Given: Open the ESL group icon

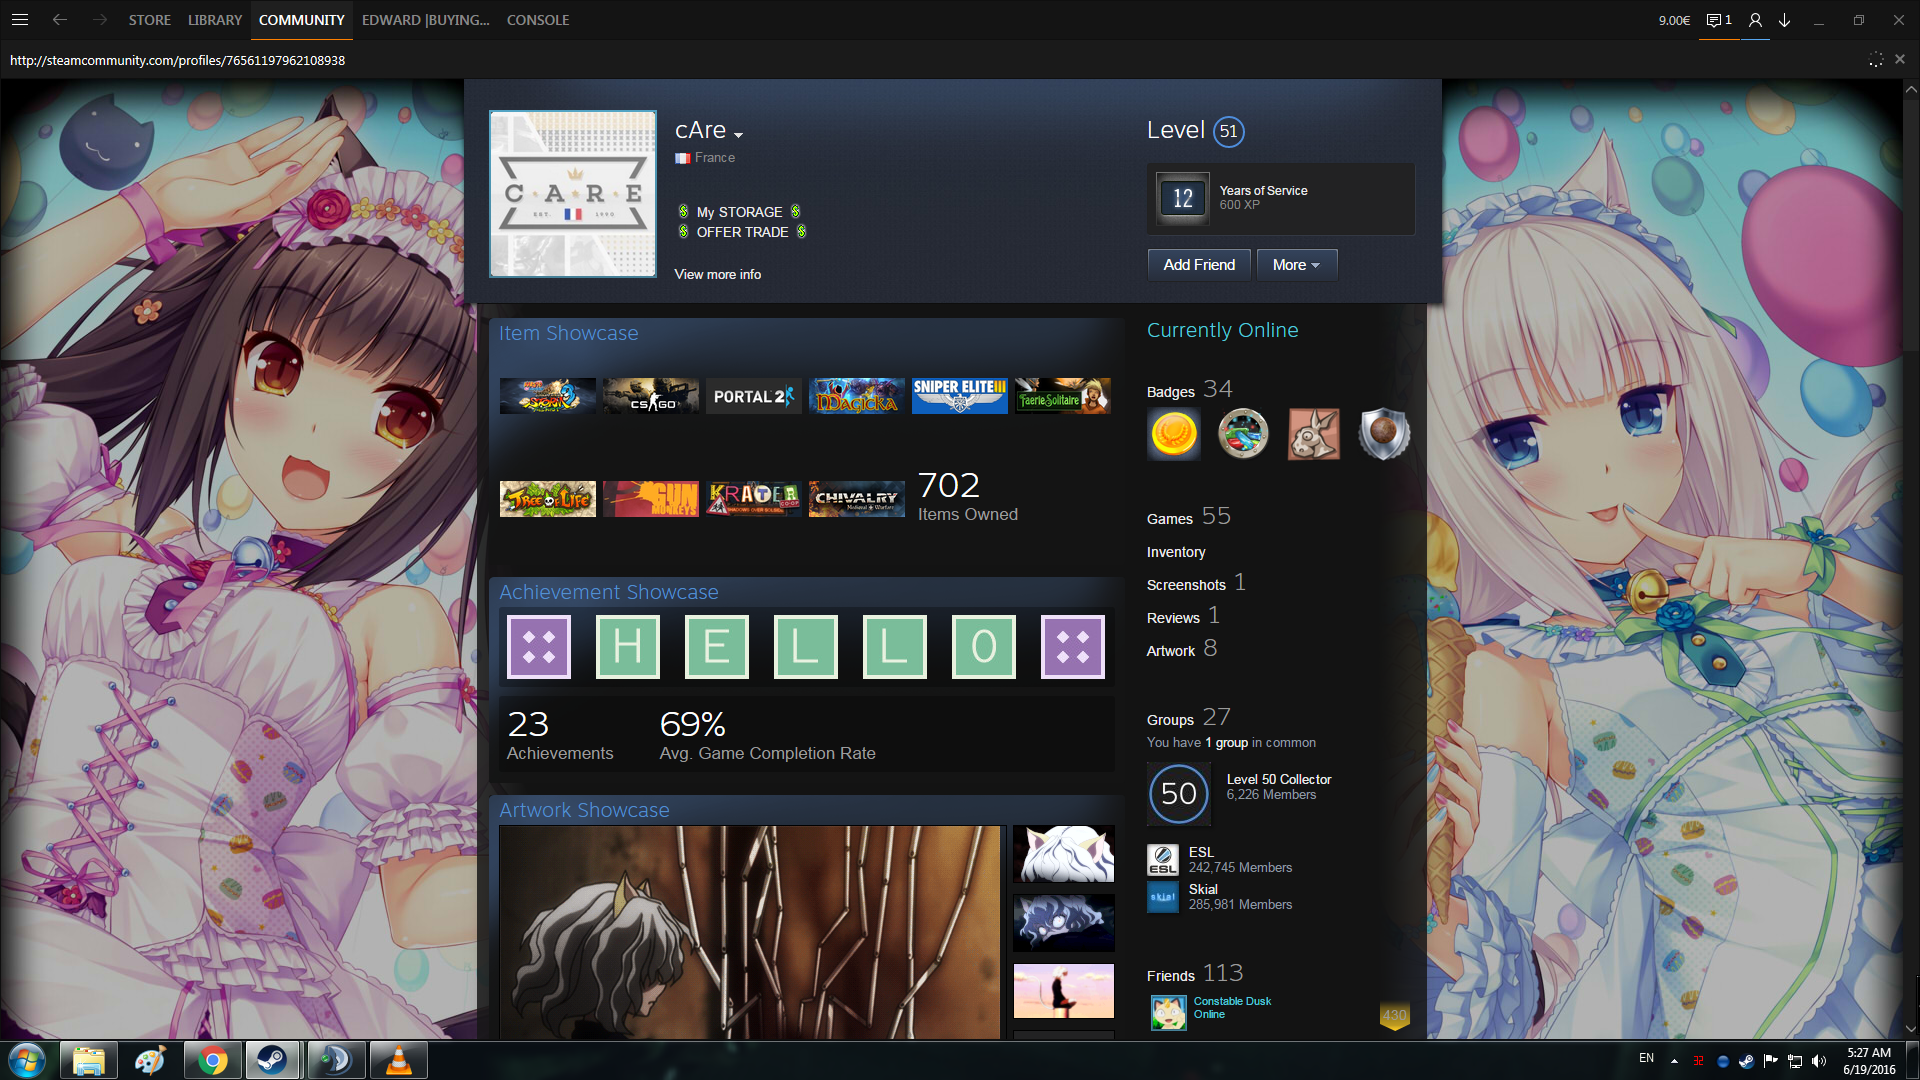Looking at the screenshot, I should click(1163, 860).
